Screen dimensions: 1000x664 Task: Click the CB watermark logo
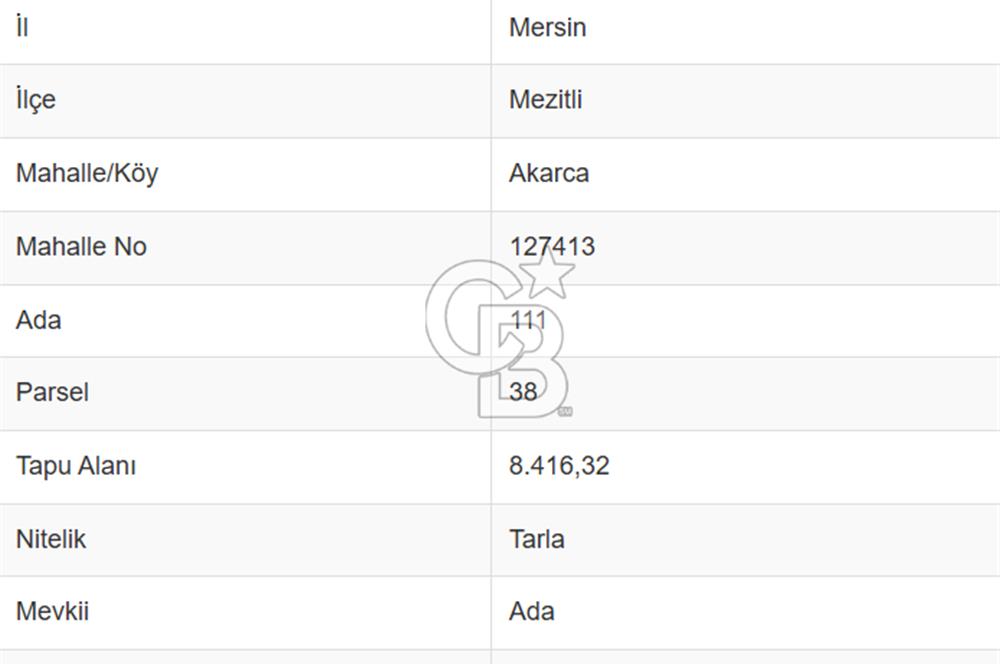tap(497, 340)
